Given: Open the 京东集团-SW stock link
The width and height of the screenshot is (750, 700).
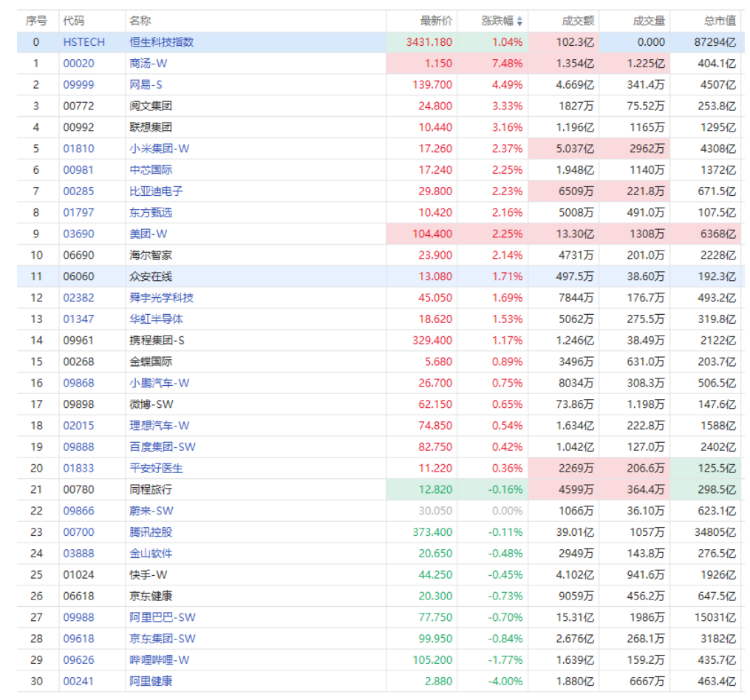Looking at the screenshot, I should tap(163, 639).
